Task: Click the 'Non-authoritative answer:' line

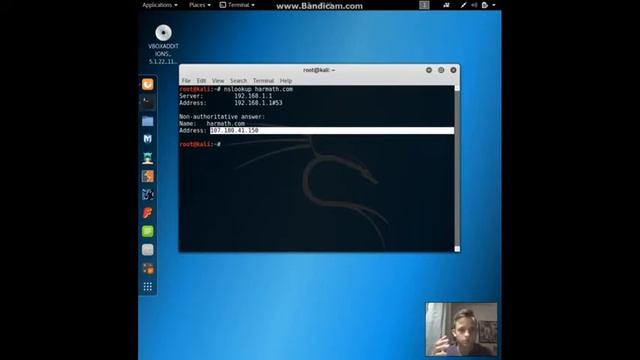Action: pos(222,117)
